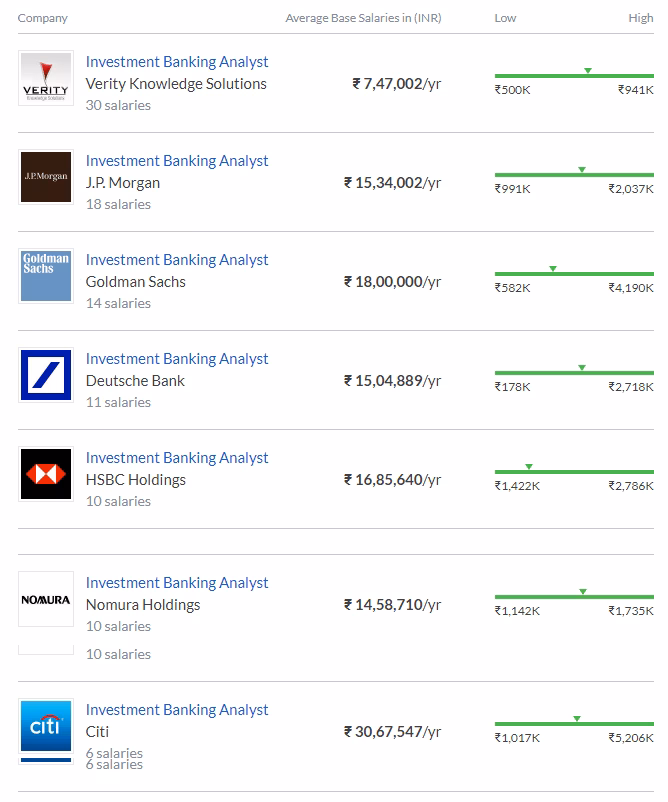The height and width of the screenshot is (802, 668).
Task: Click the HSBC Holdings hexagon logo
Action: (x=47, y=473)
